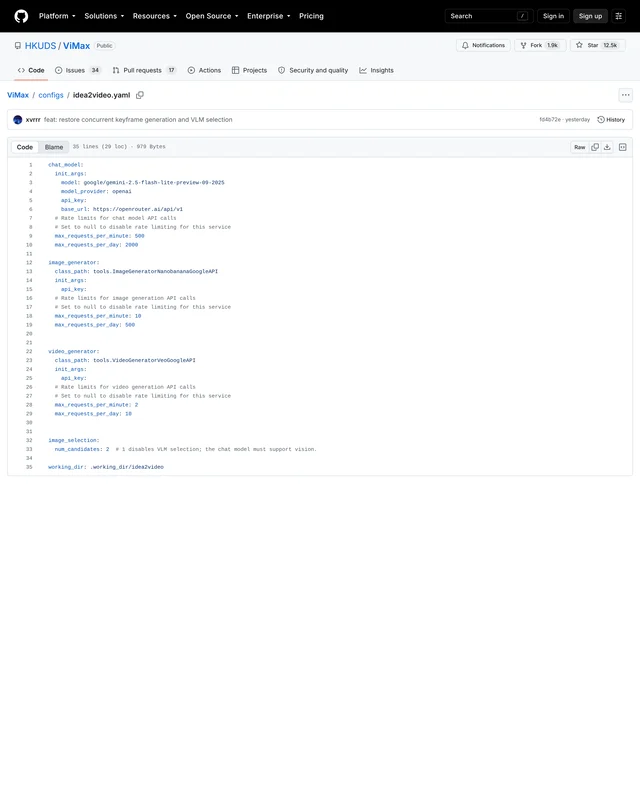The width and height of the screenshot is (640, 800).
Task: Open the HKUDS owner link
Action: (x=40, y=45)
